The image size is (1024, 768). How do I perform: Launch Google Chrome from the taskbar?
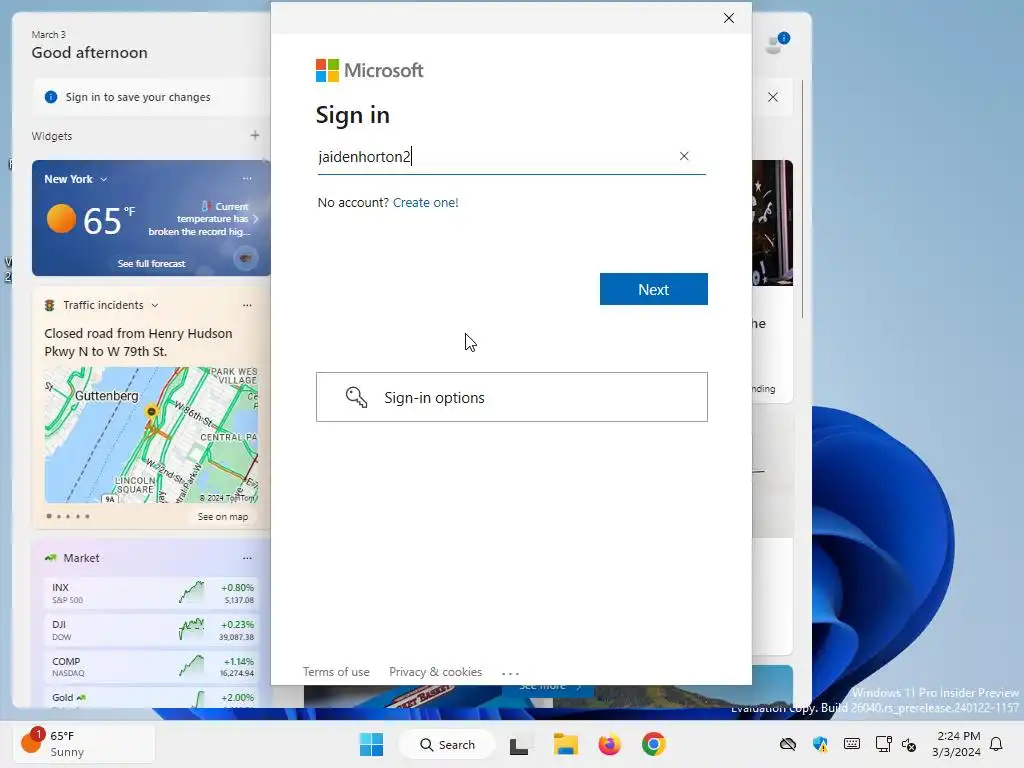pos(653,744)
